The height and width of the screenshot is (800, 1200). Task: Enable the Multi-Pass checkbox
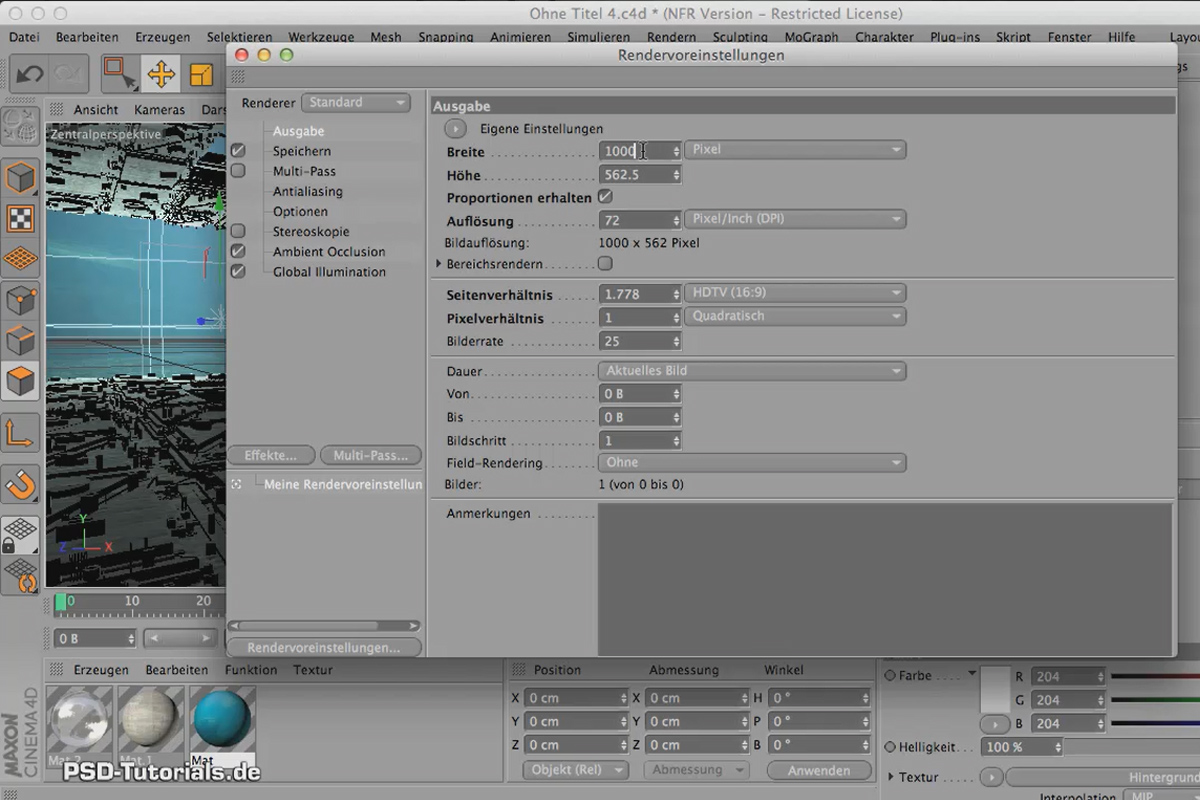click(238, 171)
